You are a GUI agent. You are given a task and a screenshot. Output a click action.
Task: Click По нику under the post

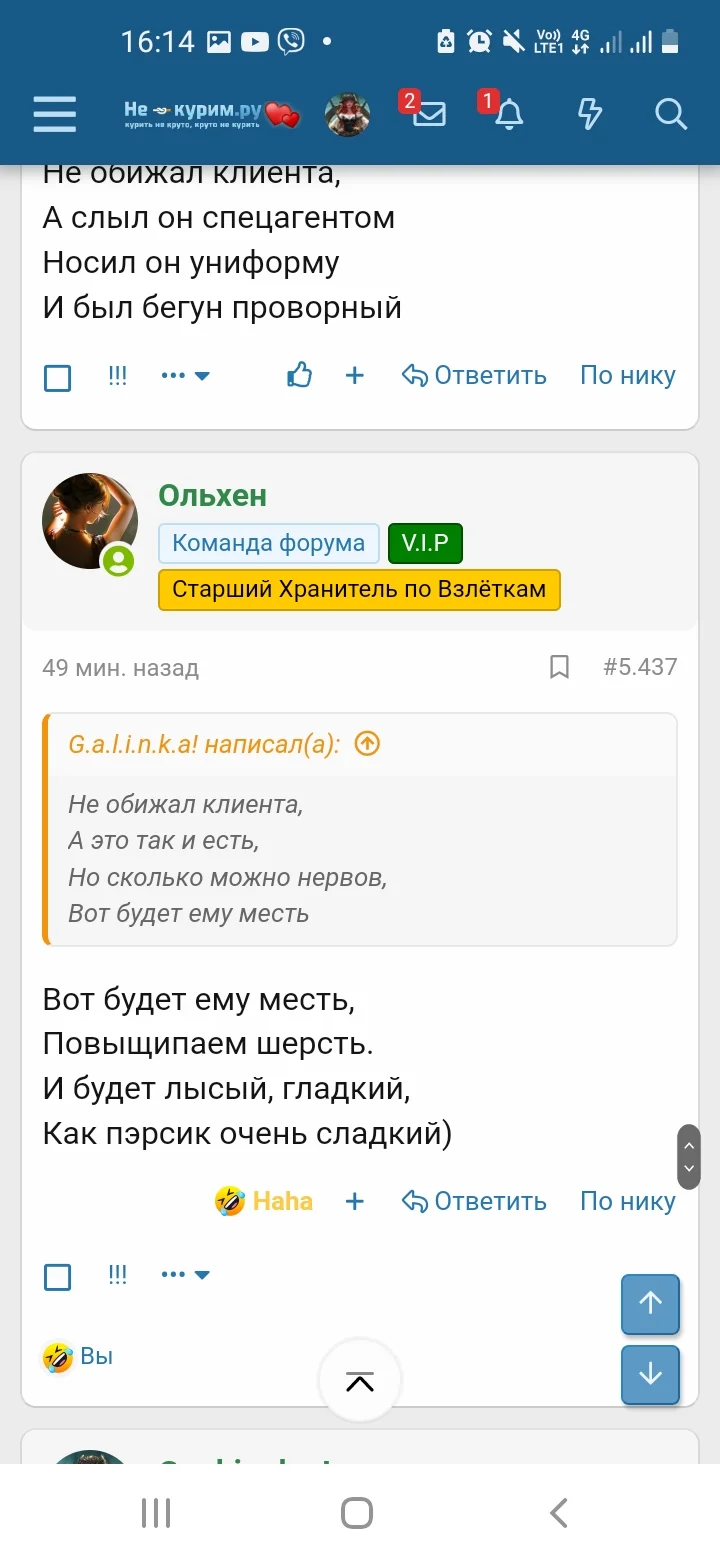[627, 1200]
